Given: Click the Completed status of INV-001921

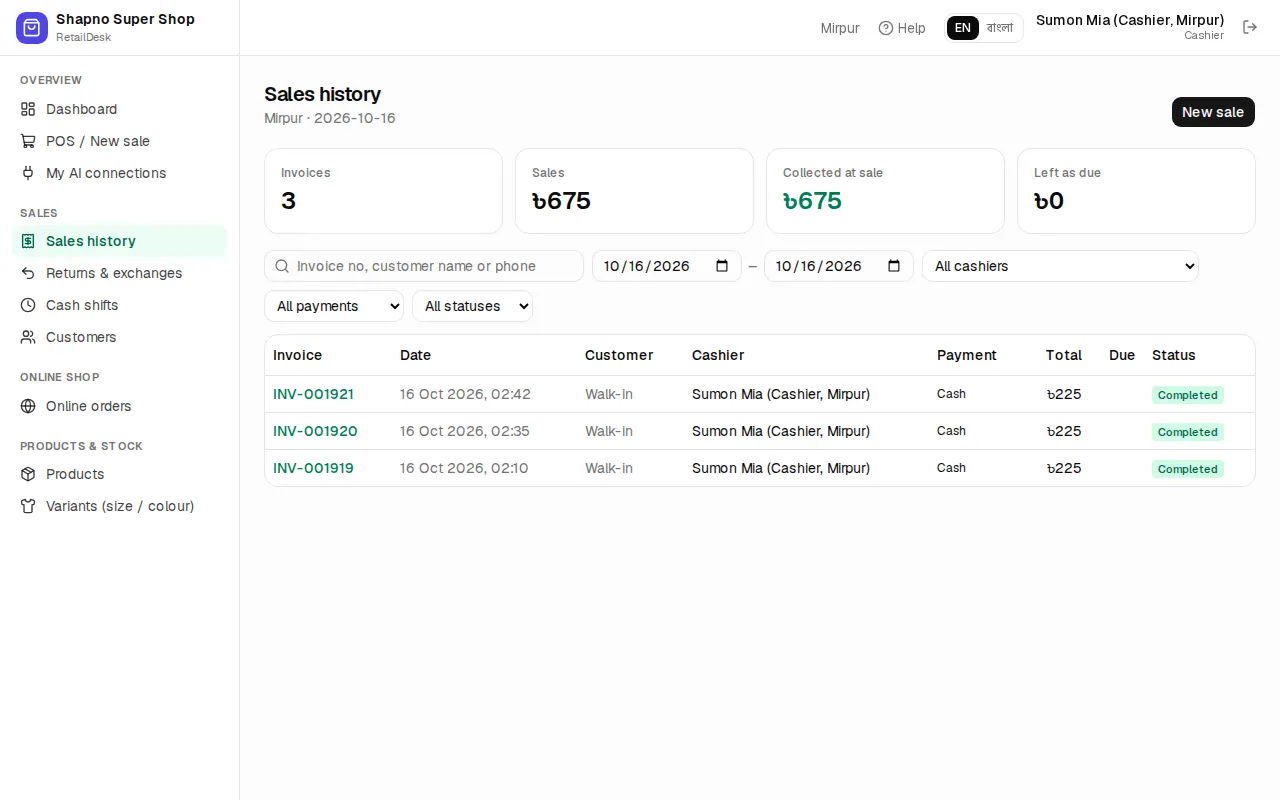Looking at the screenshot, I should (x=1188, y=395).
